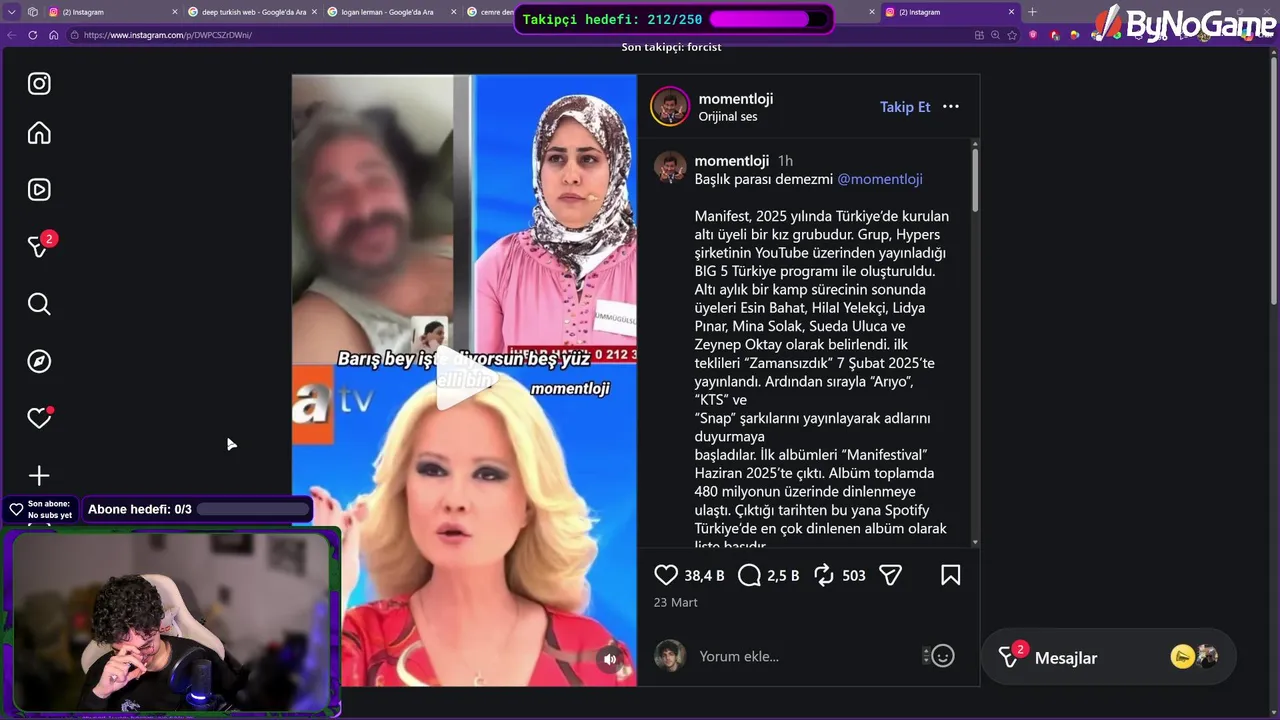Open momentloji username in caption
Viewport: 1280px width, 720px height.
[732, 161]
